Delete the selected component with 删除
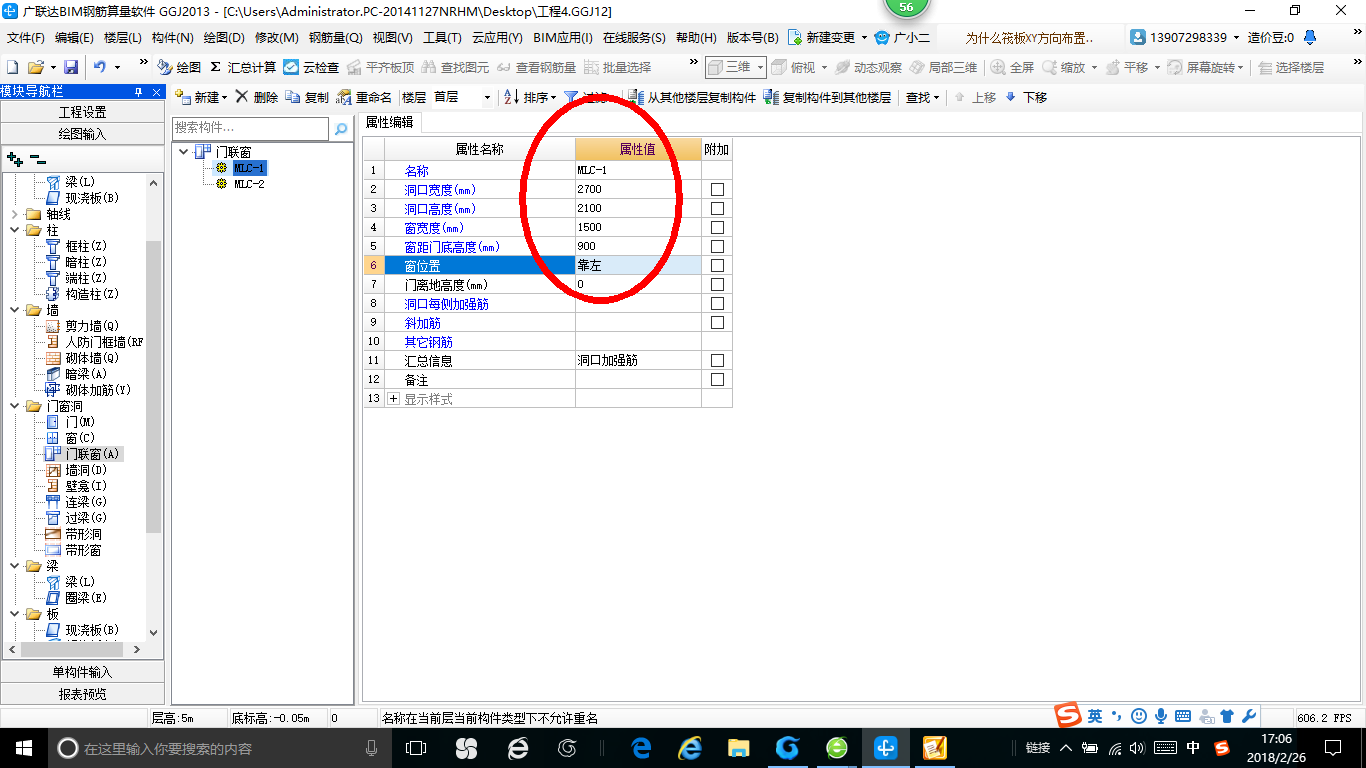Image resolution: width=1366 pixels, height=768 pixels. pos(257,97)
